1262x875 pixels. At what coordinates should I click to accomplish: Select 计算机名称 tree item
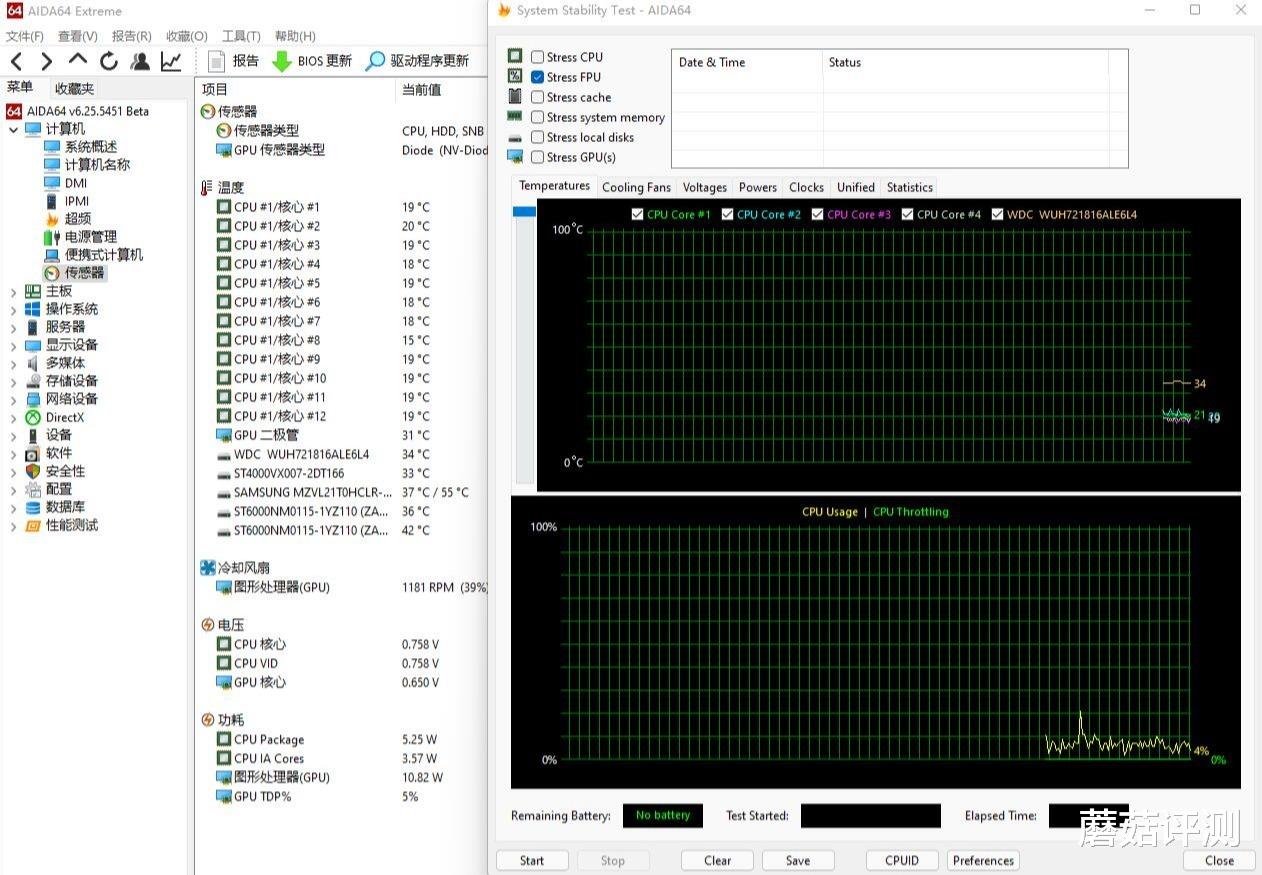coord(97,165)
